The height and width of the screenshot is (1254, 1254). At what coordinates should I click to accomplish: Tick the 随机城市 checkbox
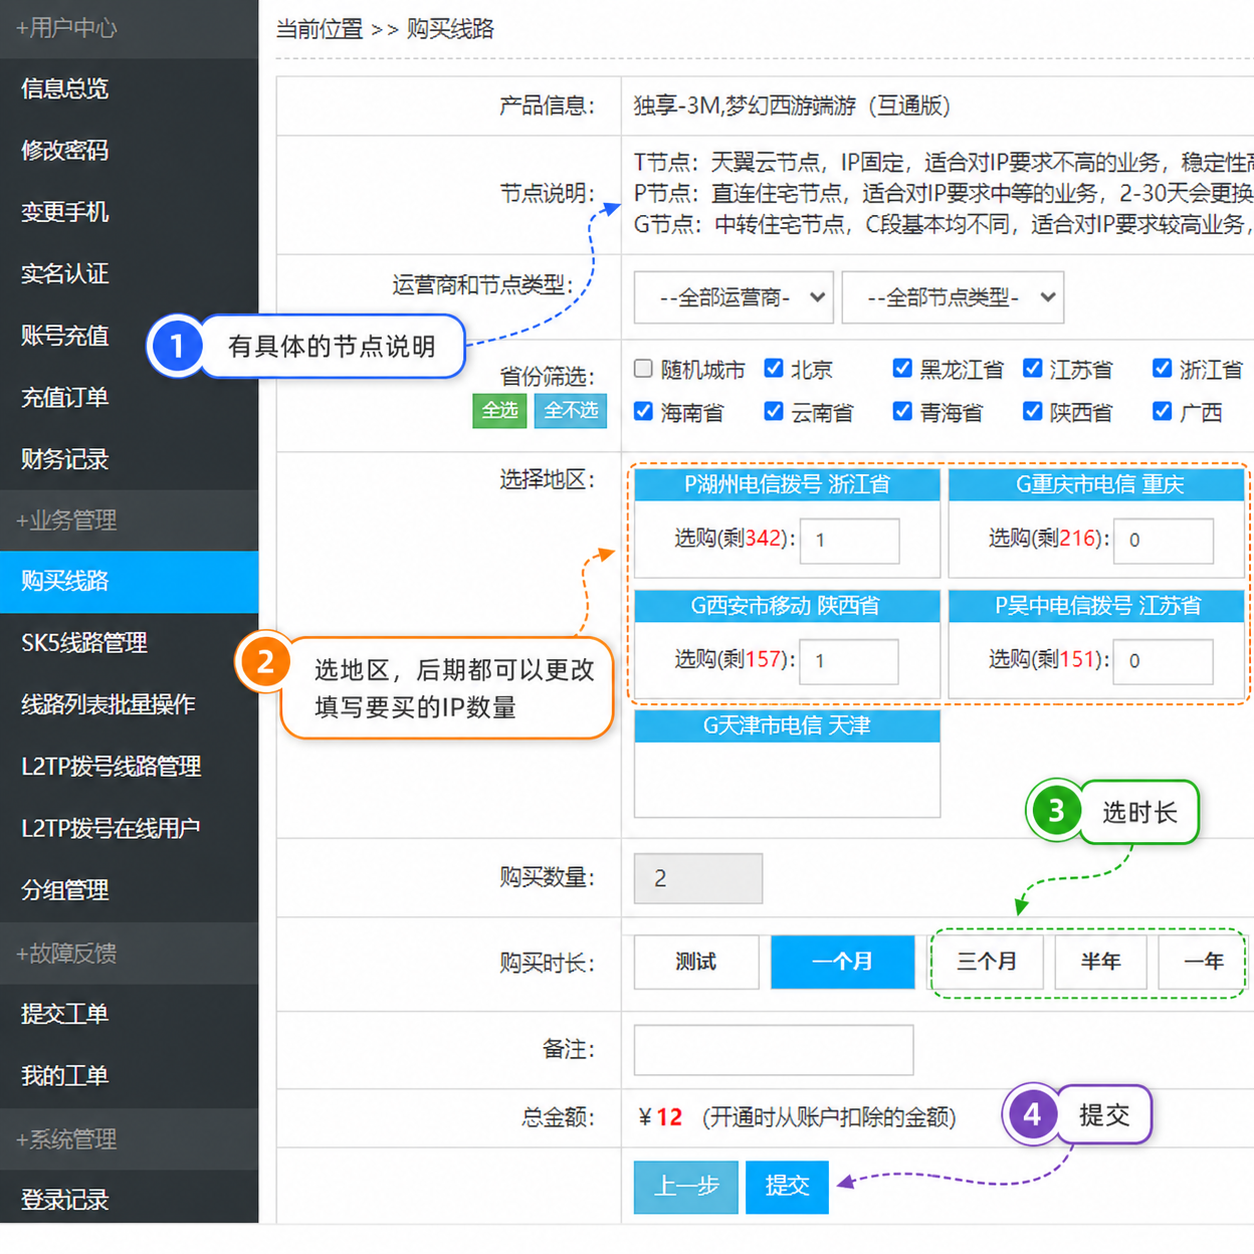pyautogui.click(x=644, y=369)
